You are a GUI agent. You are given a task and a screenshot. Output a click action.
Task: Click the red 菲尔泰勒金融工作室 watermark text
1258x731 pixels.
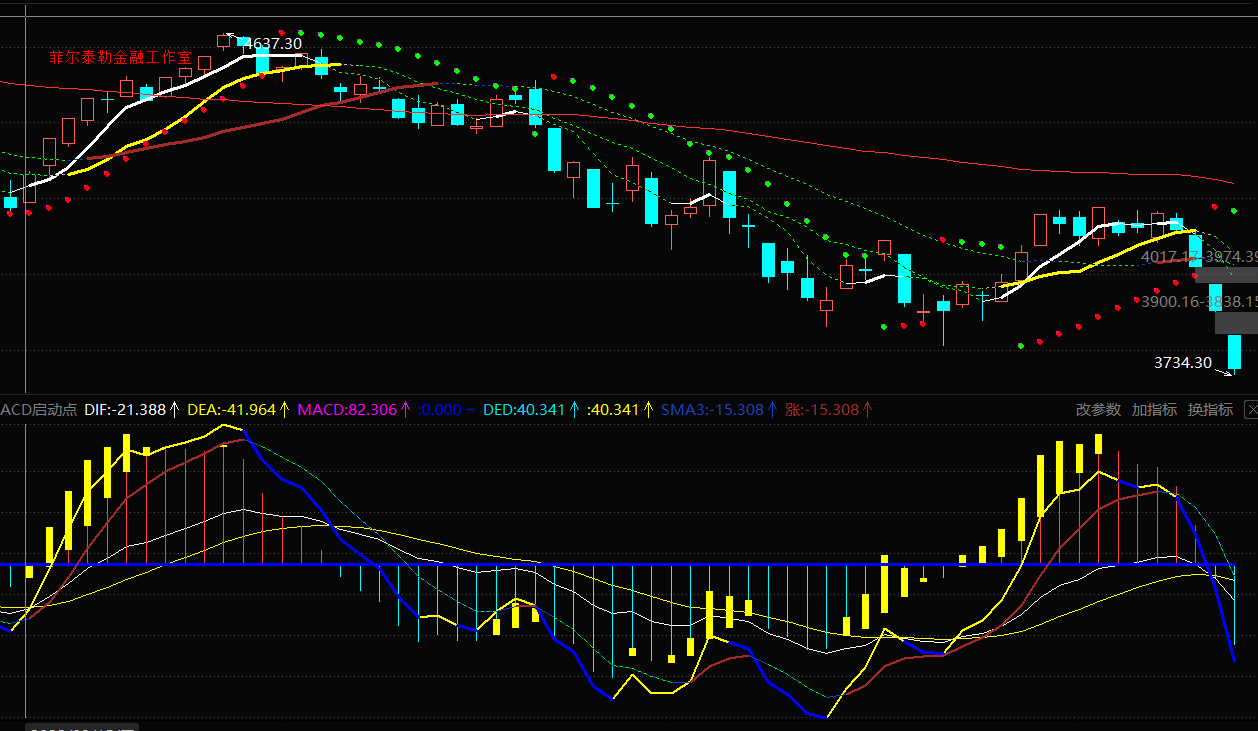pyautogui.click(x=121, y=58)
